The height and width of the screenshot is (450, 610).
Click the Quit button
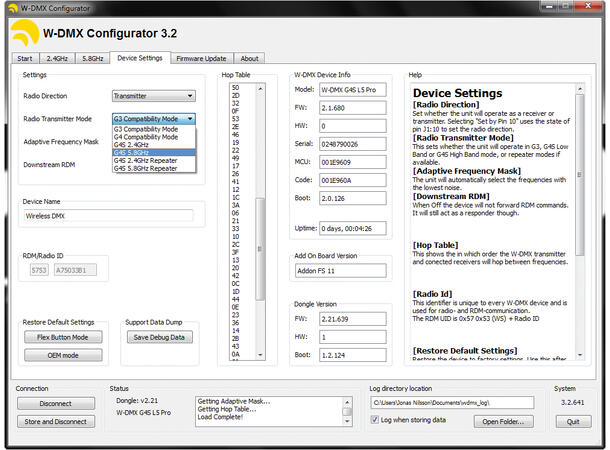pyautogui.click(x=573, y=421)
